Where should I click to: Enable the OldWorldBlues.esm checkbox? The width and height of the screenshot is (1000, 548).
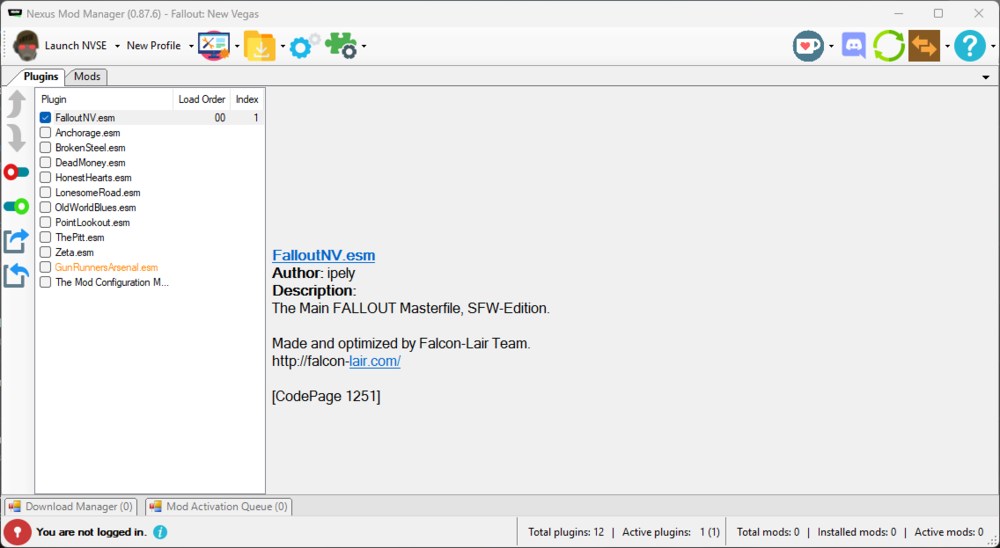45,207
